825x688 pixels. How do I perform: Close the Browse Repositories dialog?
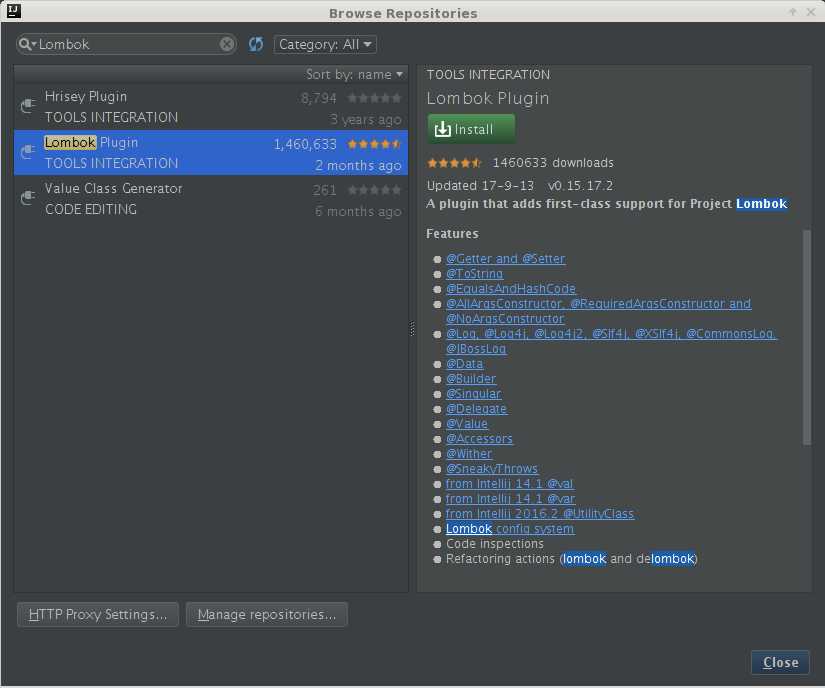tap(780, 662)
